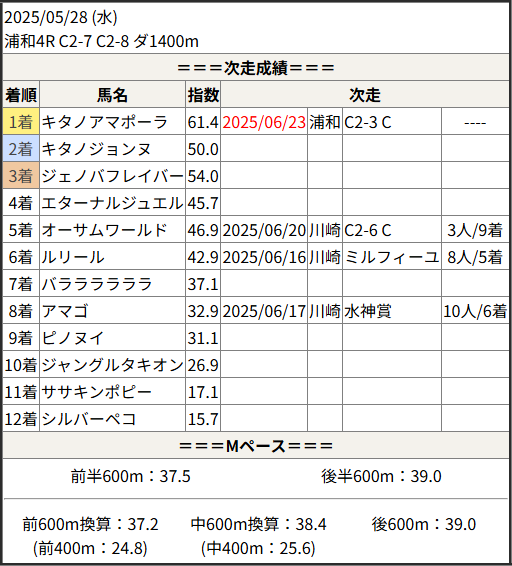This screenshot has width=512, height=566.
Task: Select the 3人/9着 result cell
Action: tap(475, 230)
